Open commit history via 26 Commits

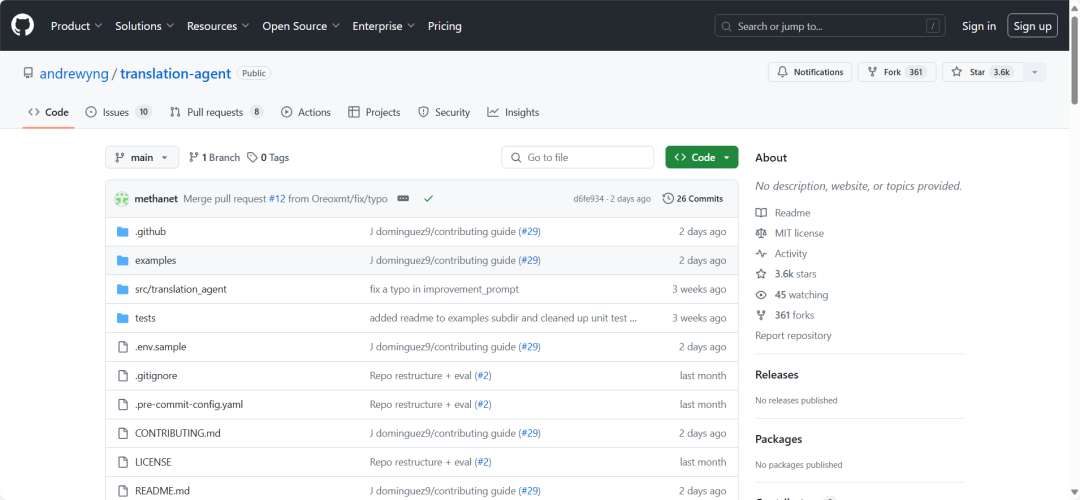693,198
